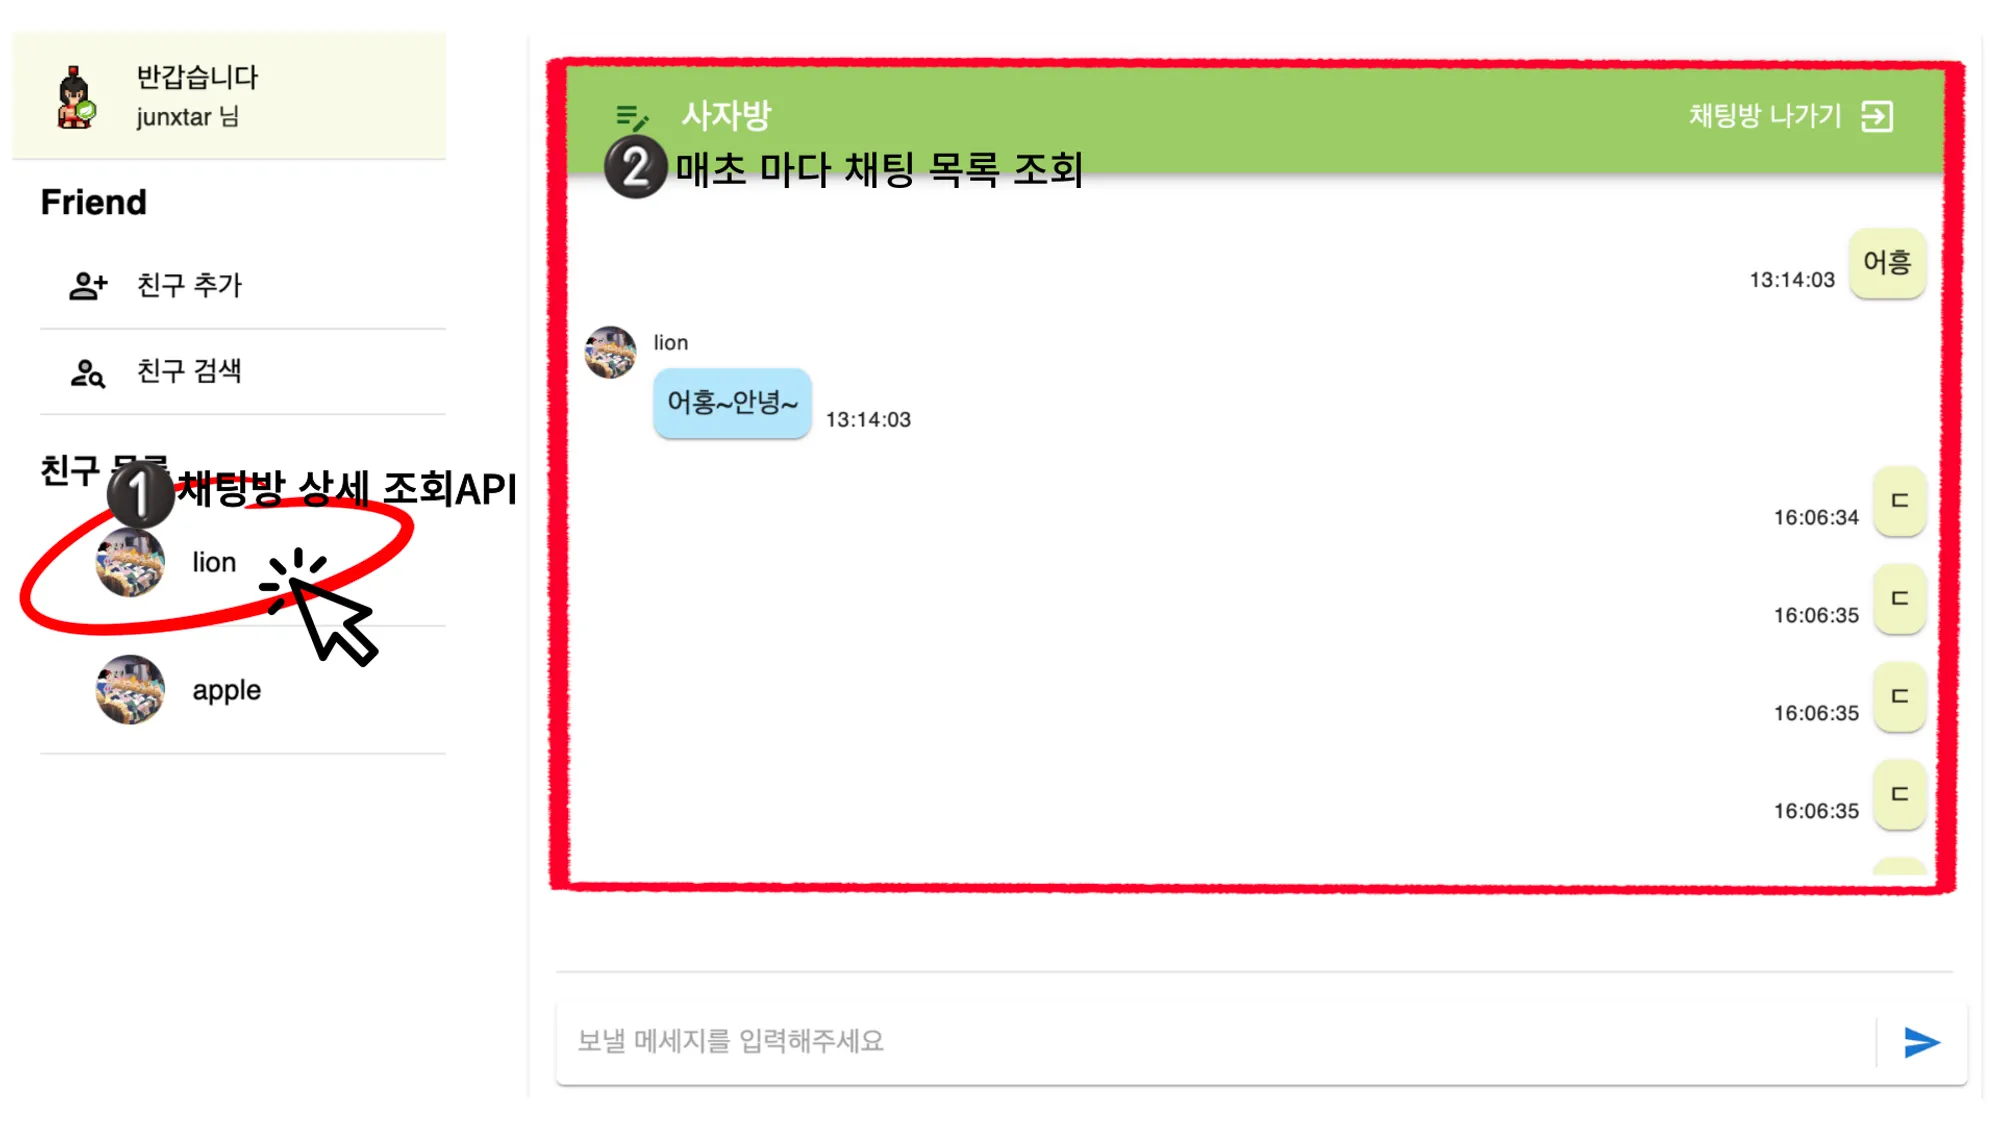Click the send message arrow icon
2000x1125 pixels.
point(1921,1042)
